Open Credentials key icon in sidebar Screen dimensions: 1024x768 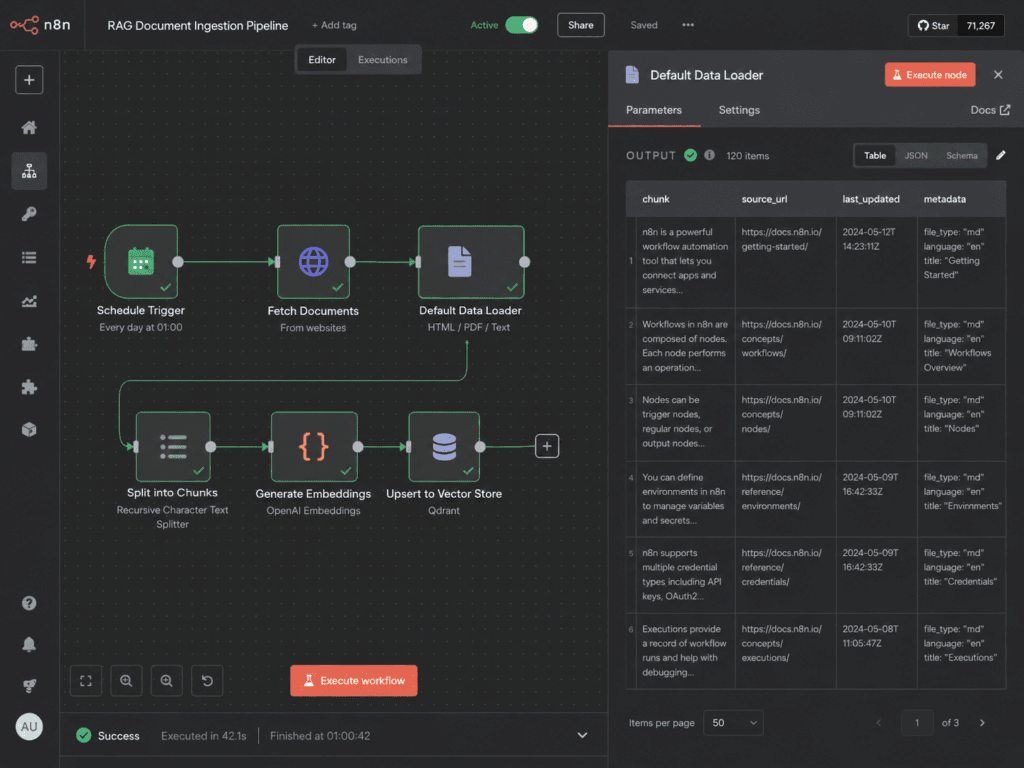point(29,214)
